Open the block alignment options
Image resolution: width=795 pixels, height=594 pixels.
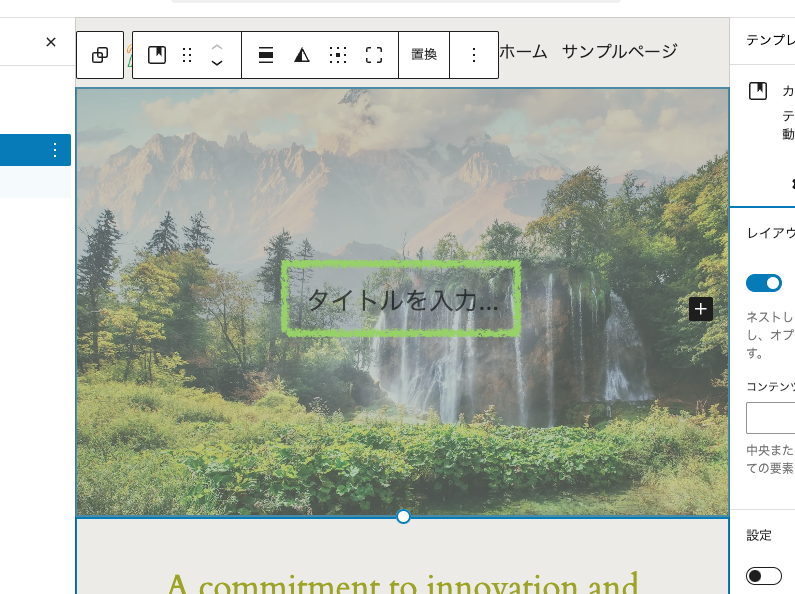pyautogui.click(x=266, y=55)
